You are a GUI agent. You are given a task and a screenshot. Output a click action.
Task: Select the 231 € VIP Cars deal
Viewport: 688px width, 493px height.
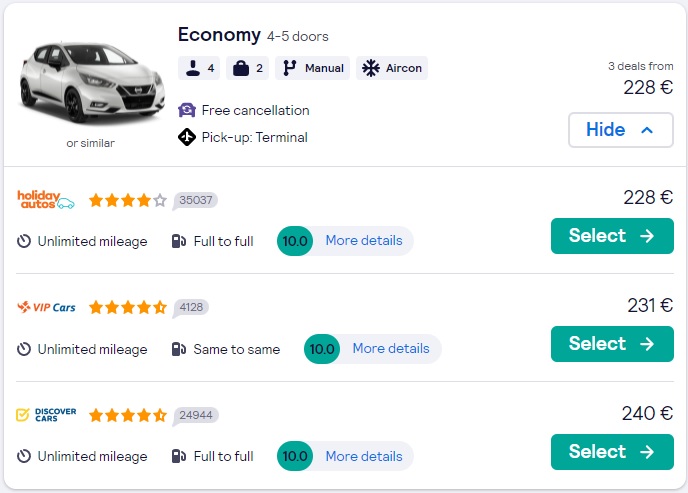point(611,344)
